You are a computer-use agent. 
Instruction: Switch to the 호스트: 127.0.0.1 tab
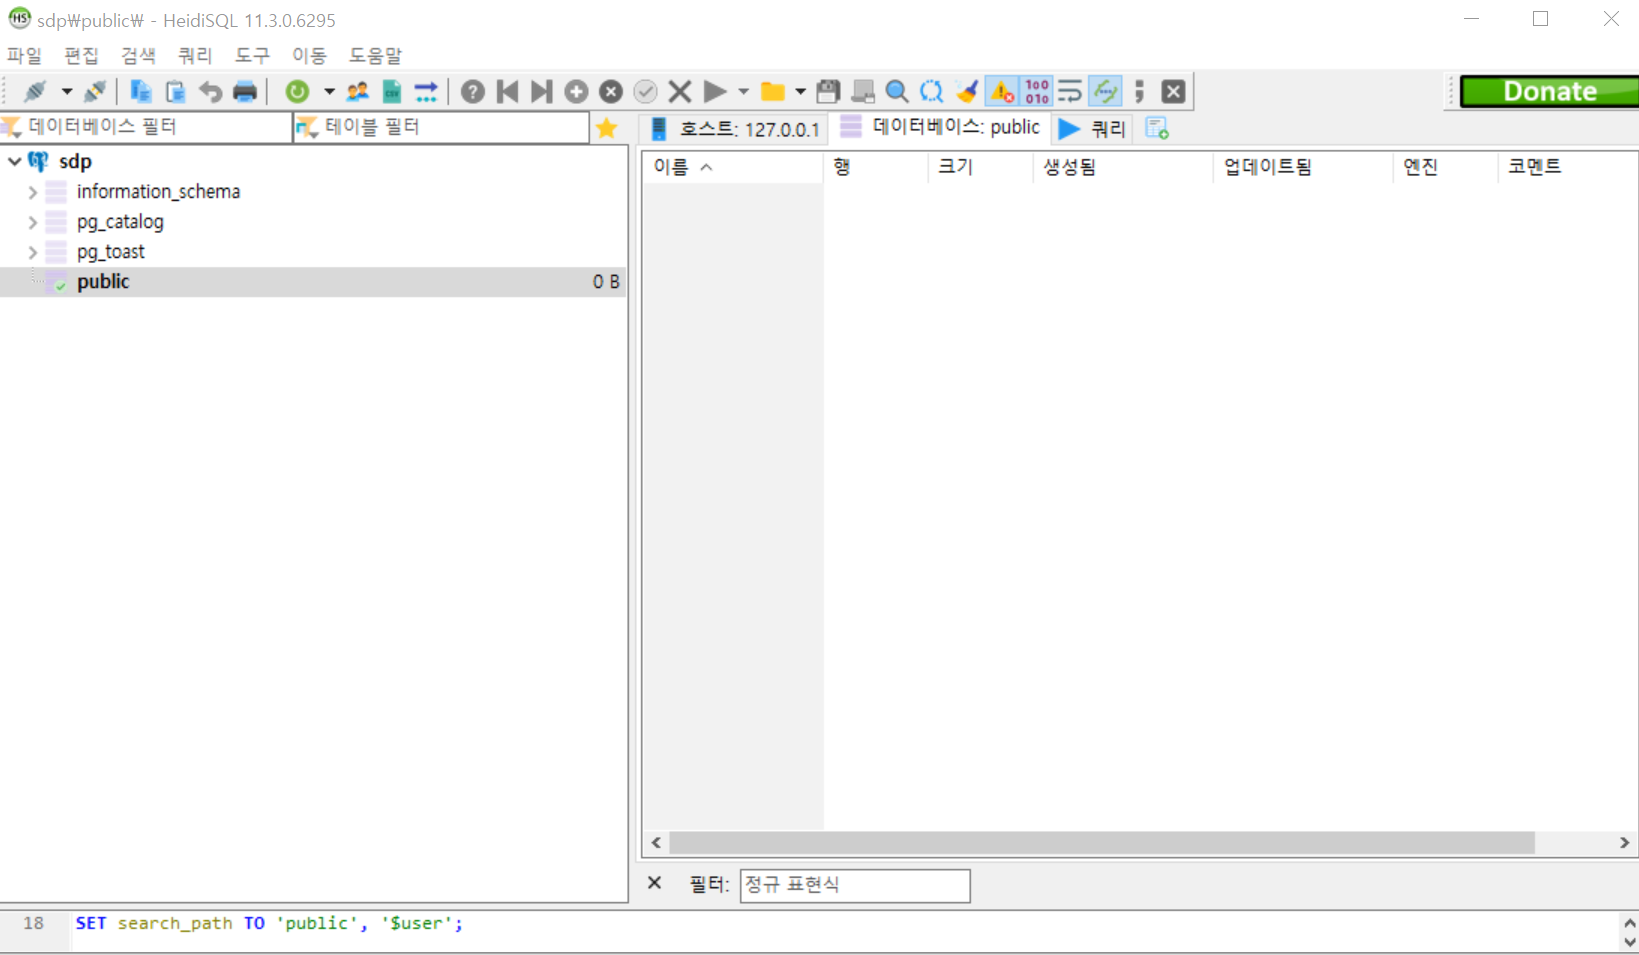(735, 129)
